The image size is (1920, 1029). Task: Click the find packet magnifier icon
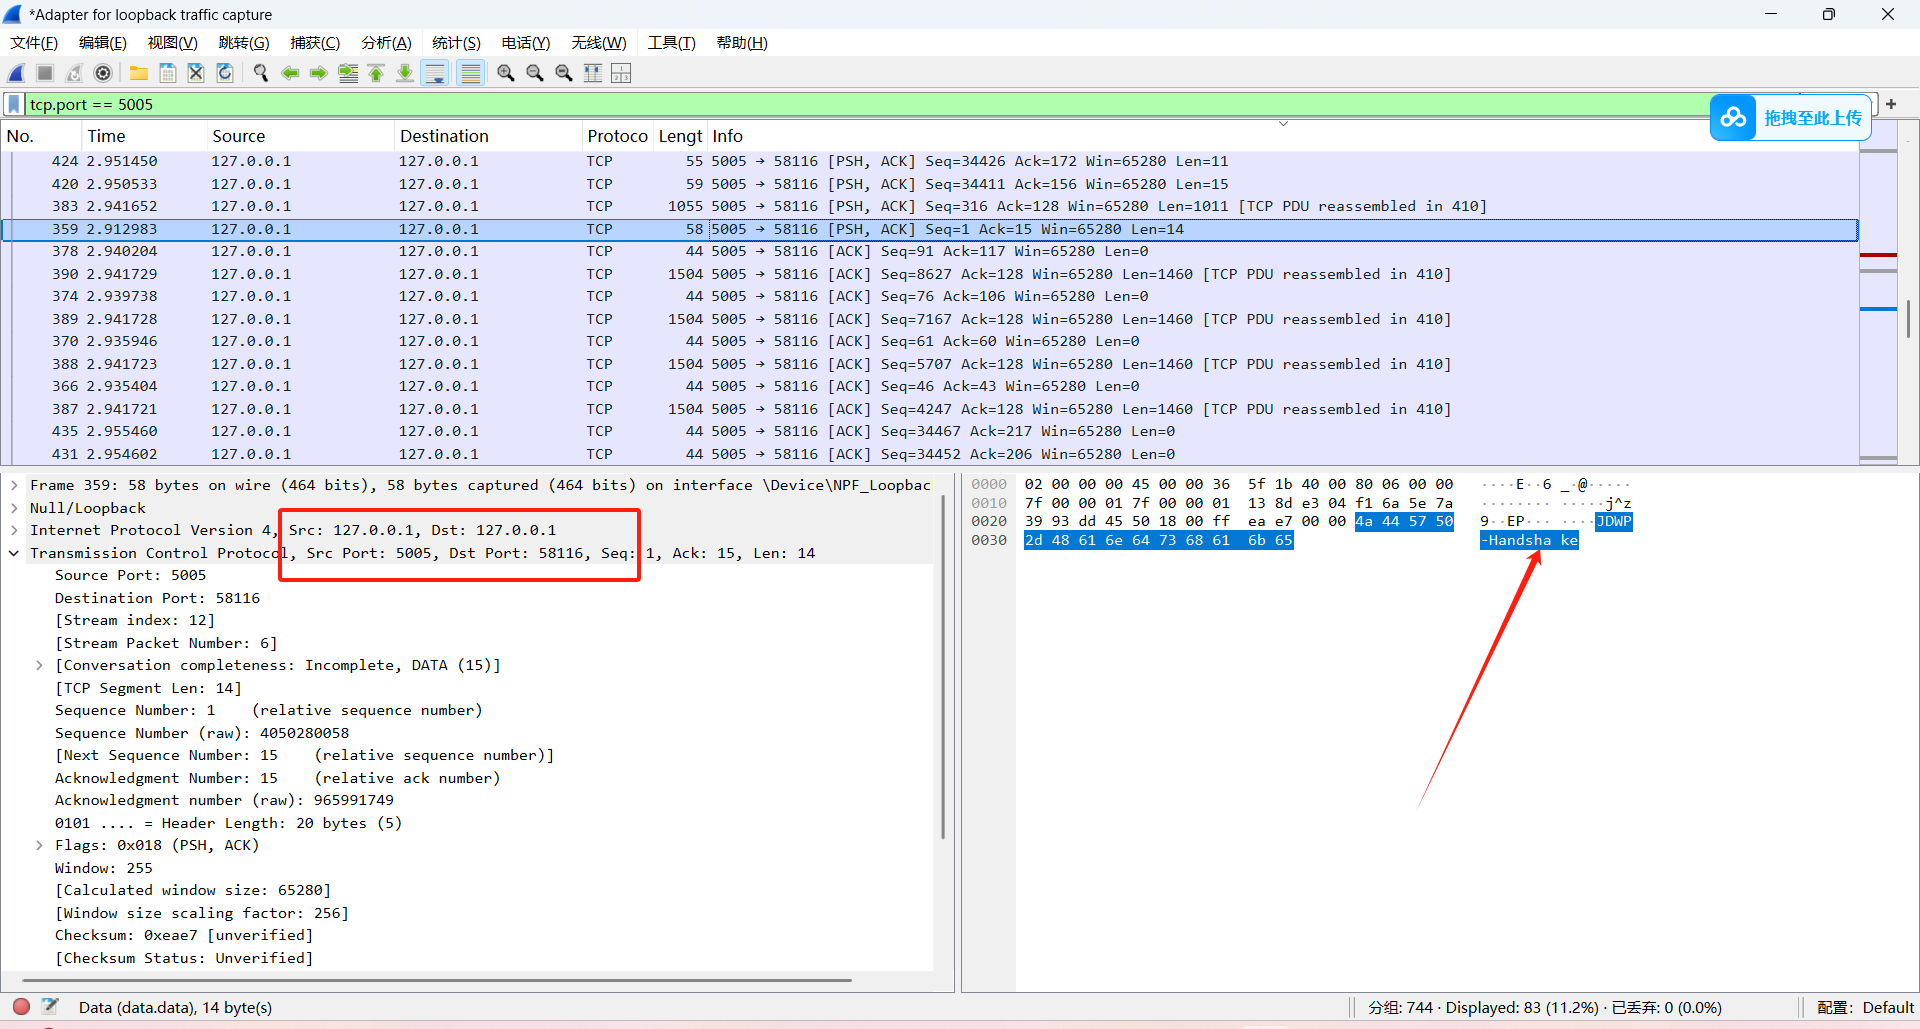click(x=261, y=73)
